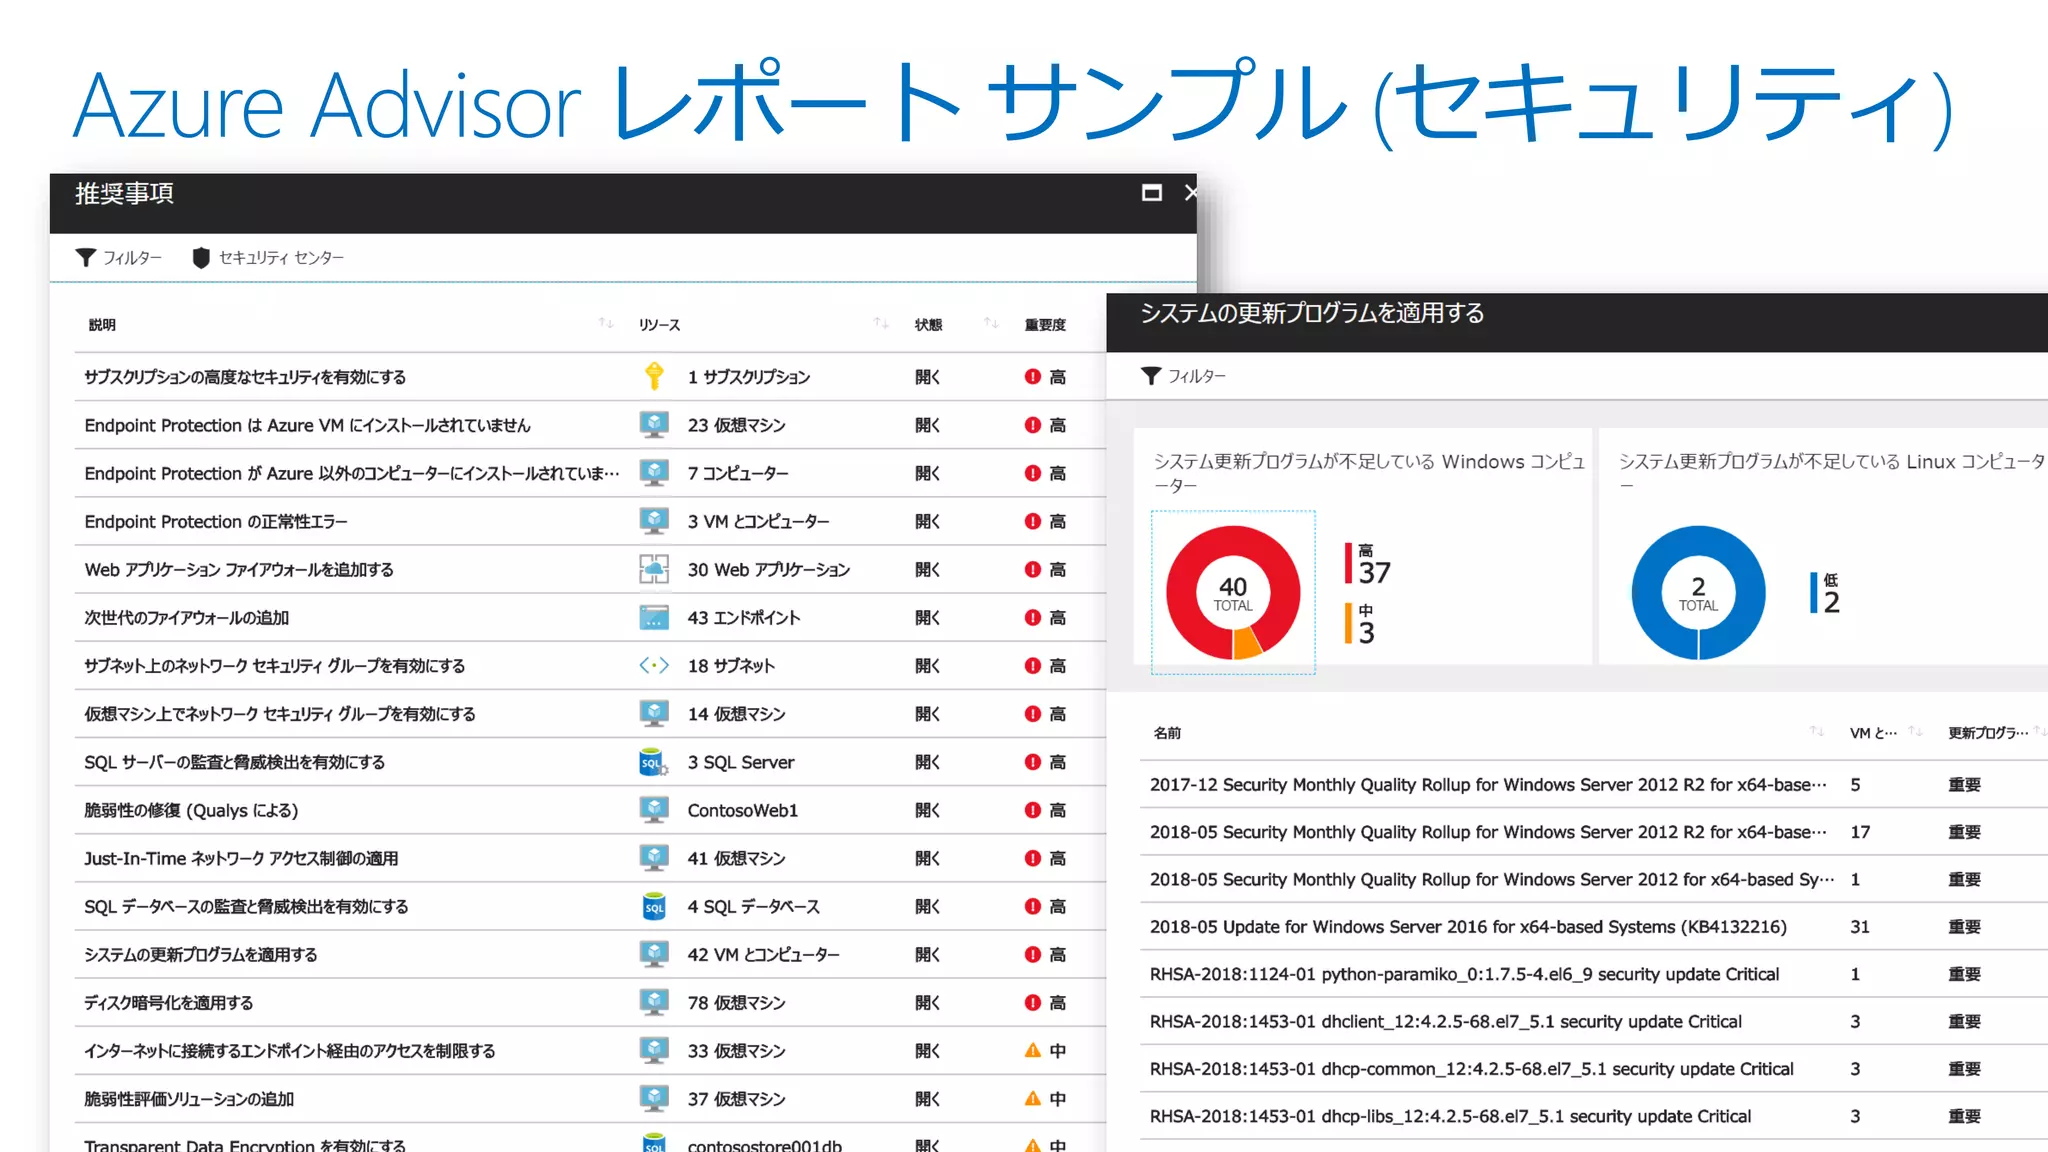Click computer icon next to 7 コンピューター
Image resolution: width=2048 pixels, height=1152 pixels.
pyautogui.click(x=654, y=473)
